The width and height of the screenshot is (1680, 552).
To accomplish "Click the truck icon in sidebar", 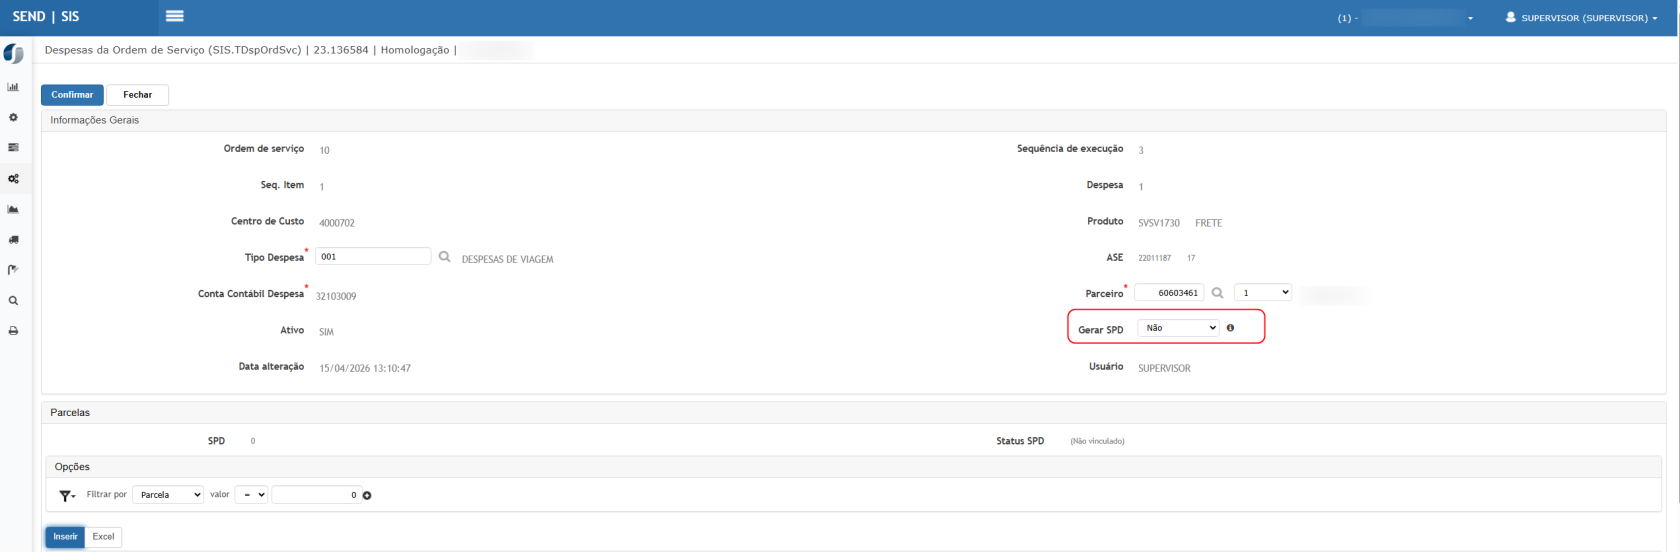I will pos(13,240).
